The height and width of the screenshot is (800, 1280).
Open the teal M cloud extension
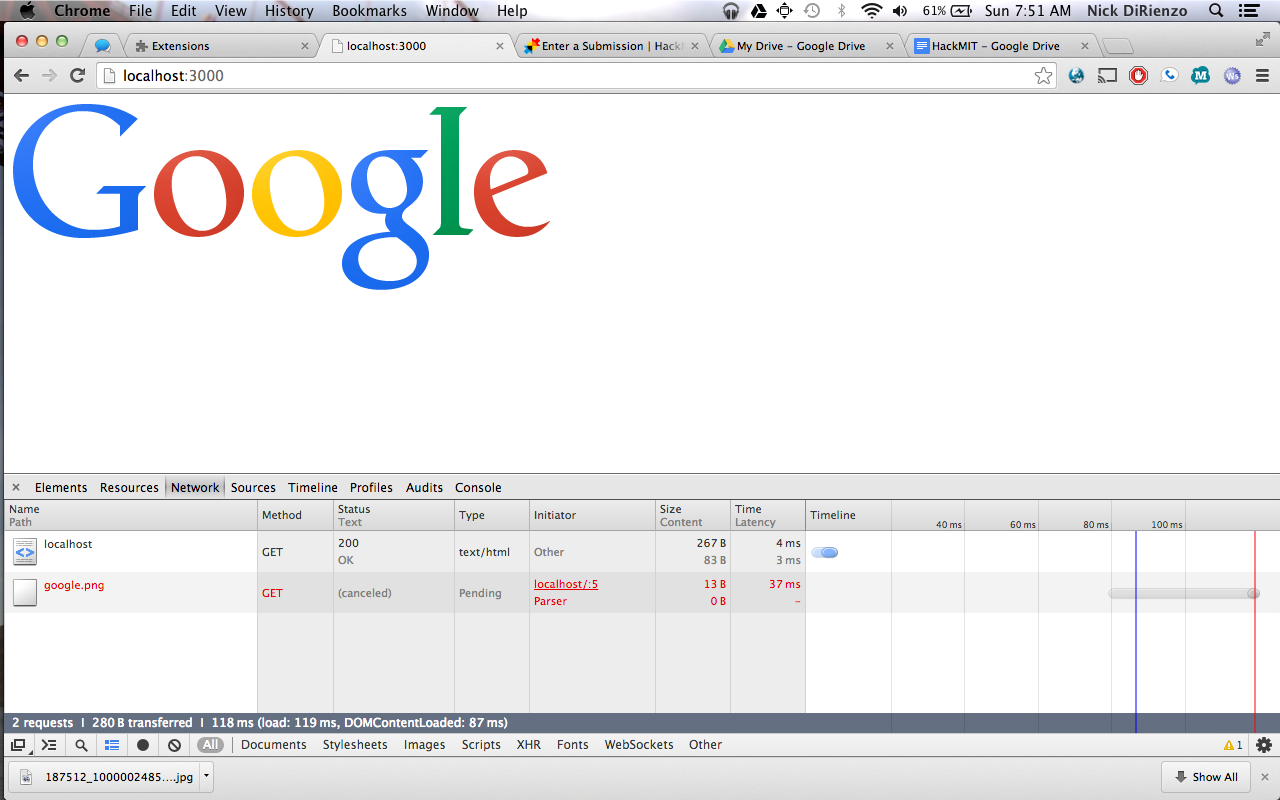1201,76
